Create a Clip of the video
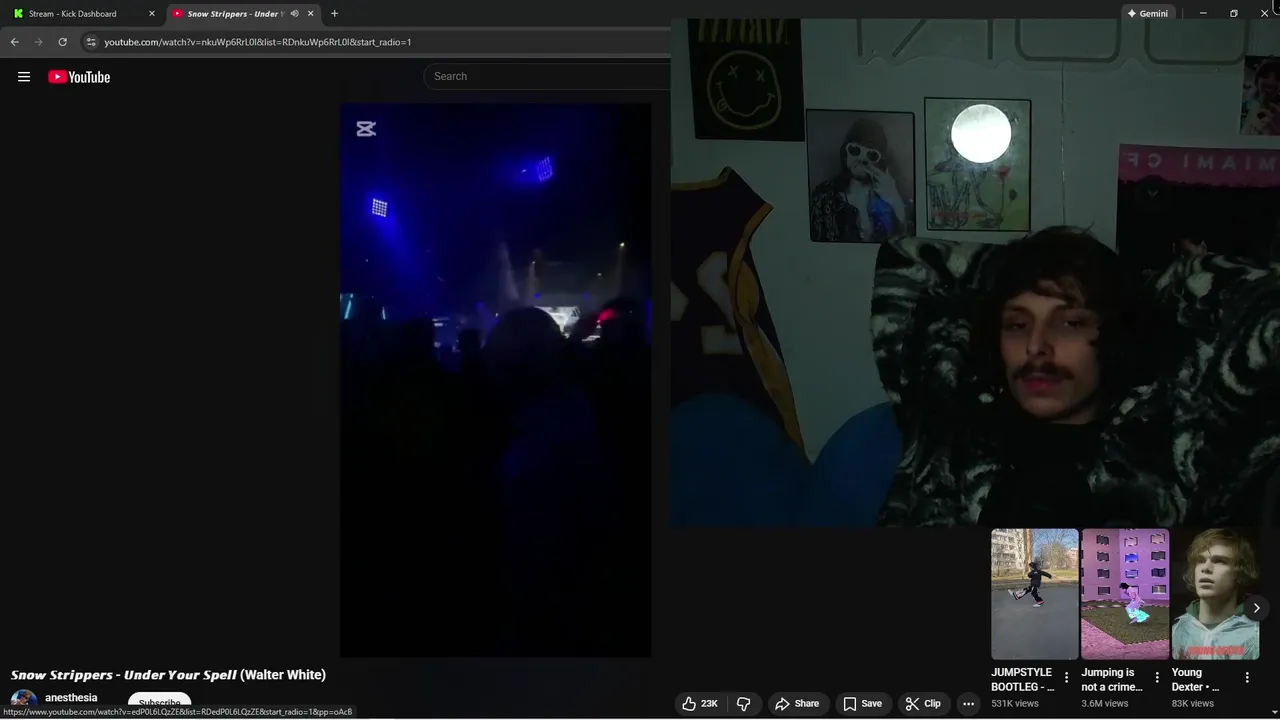1280x720 pixels. pos(923,704)
